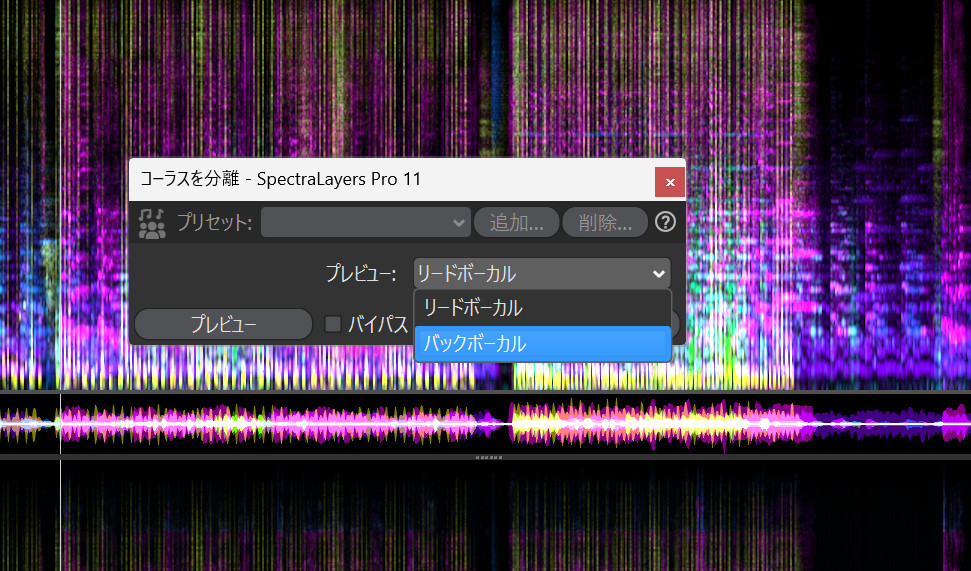
Task: Expand the プレビュー source combo box
Action: pos(542,273)
